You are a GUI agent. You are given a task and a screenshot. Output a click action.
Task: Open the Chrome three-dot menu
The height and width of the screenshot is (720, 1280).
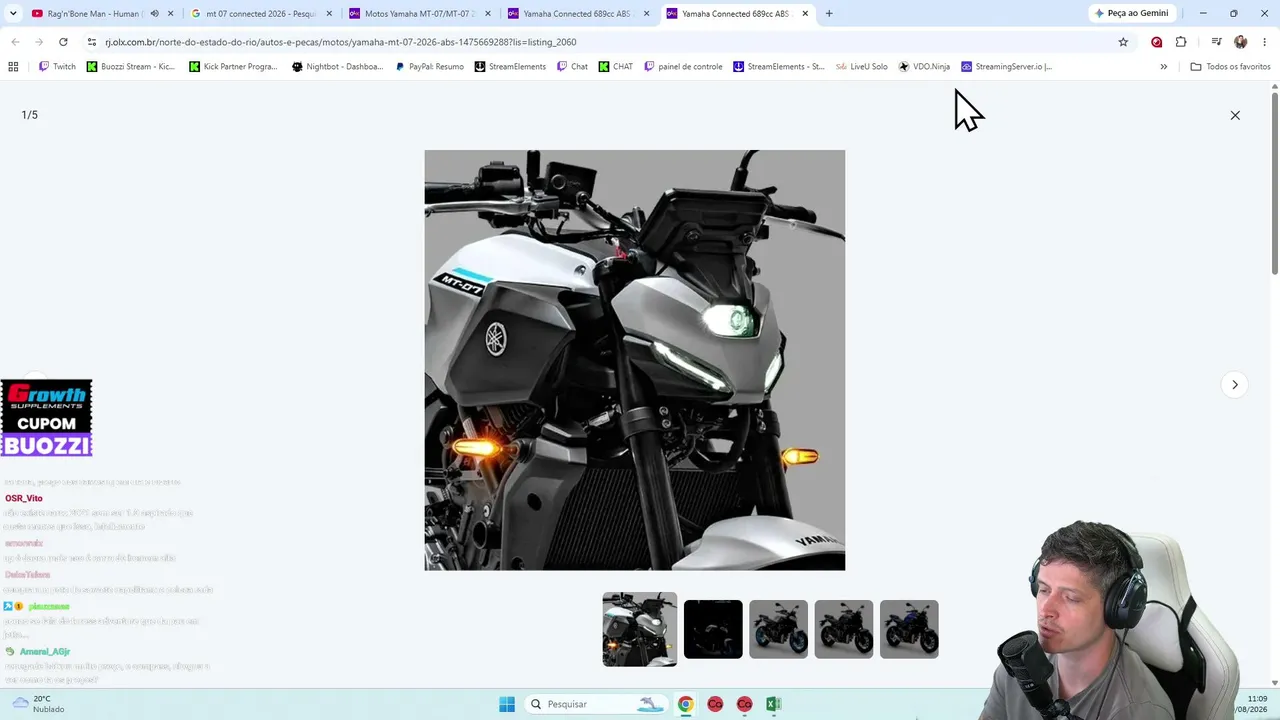pyautogui.click(x=1265, y=42)
